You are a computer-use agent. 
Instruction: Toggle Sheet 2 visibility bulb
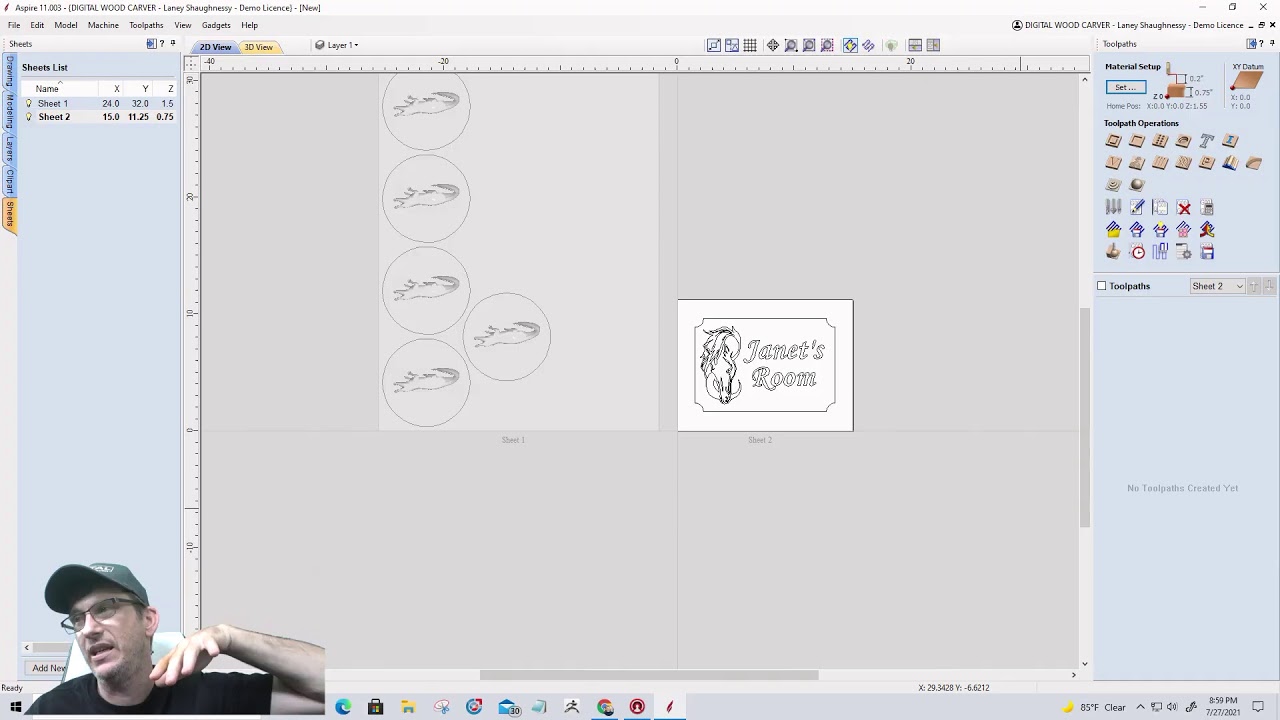point(29,117)
